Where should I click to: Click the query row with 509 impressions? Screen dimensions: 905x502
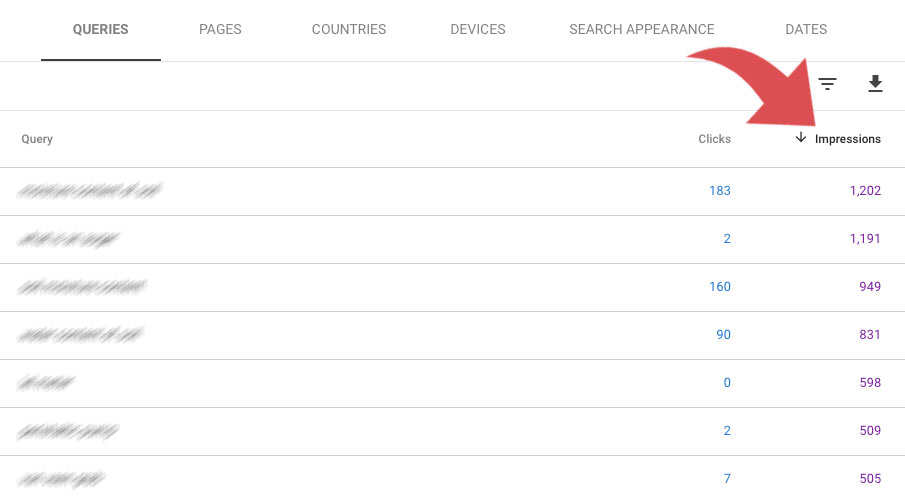click(x=452, y=431)
